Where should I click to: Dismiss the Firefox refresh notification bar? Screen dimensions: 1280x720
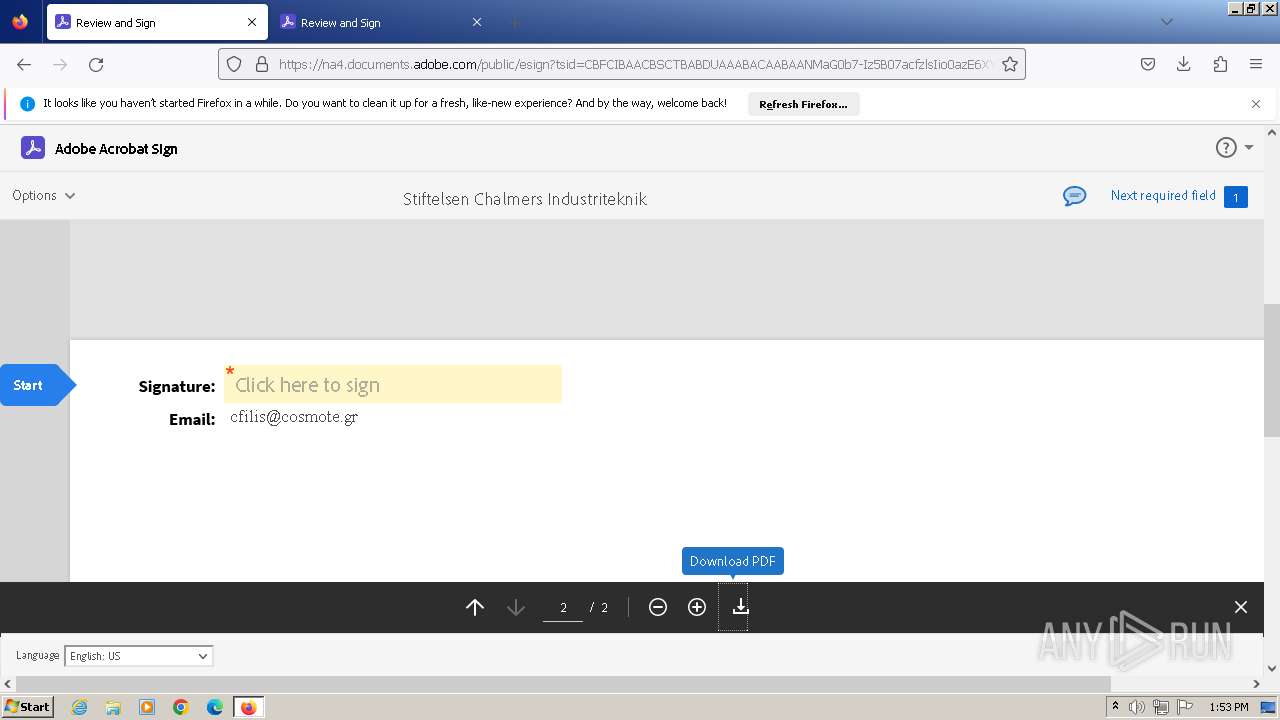[x=1256, y=104]
